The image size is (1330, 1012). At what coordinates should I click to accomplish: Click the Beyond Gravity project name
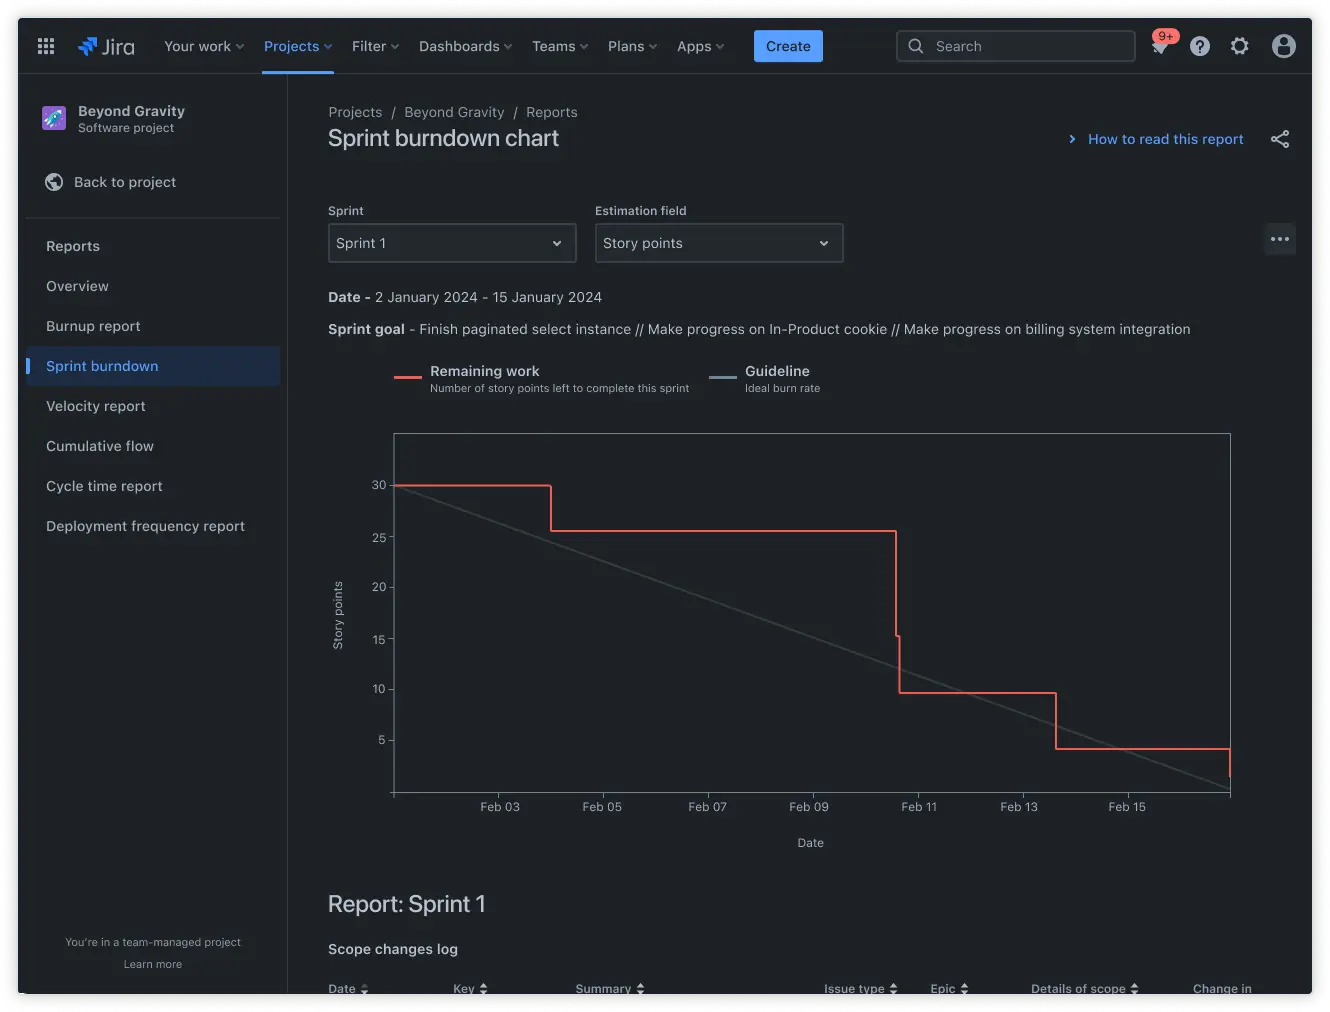pyautogui.click(x=131, y=111)
